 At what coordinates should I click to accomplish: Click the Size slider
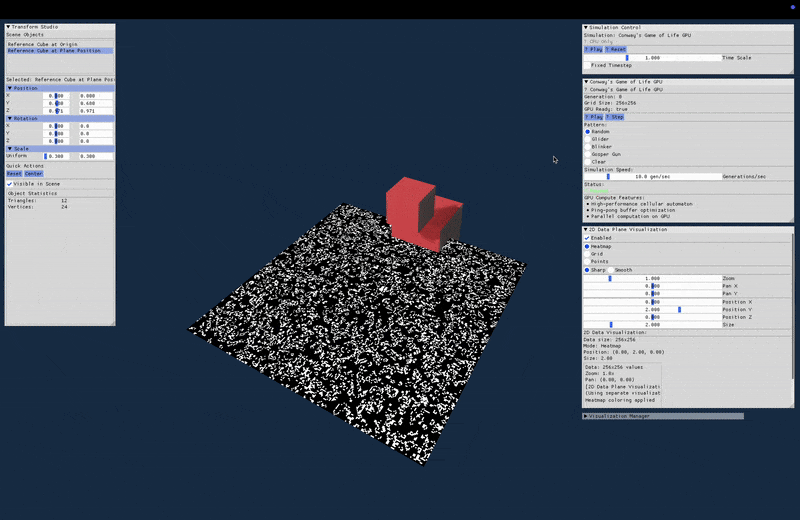click(x=652, y=325)
